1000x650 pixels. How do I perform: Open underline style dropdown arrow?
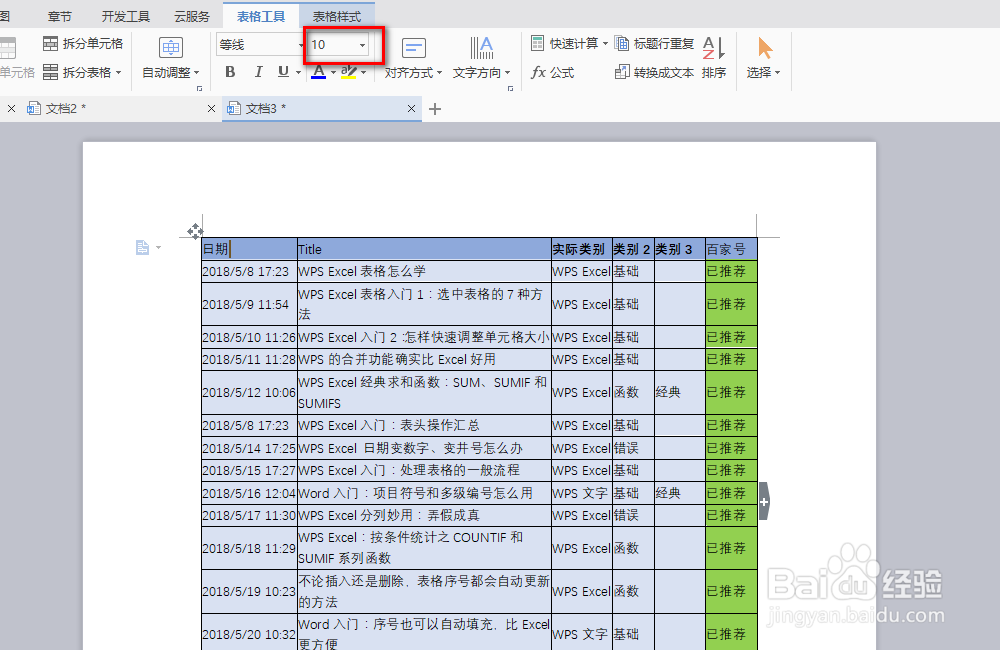click(x=298, y=73)
